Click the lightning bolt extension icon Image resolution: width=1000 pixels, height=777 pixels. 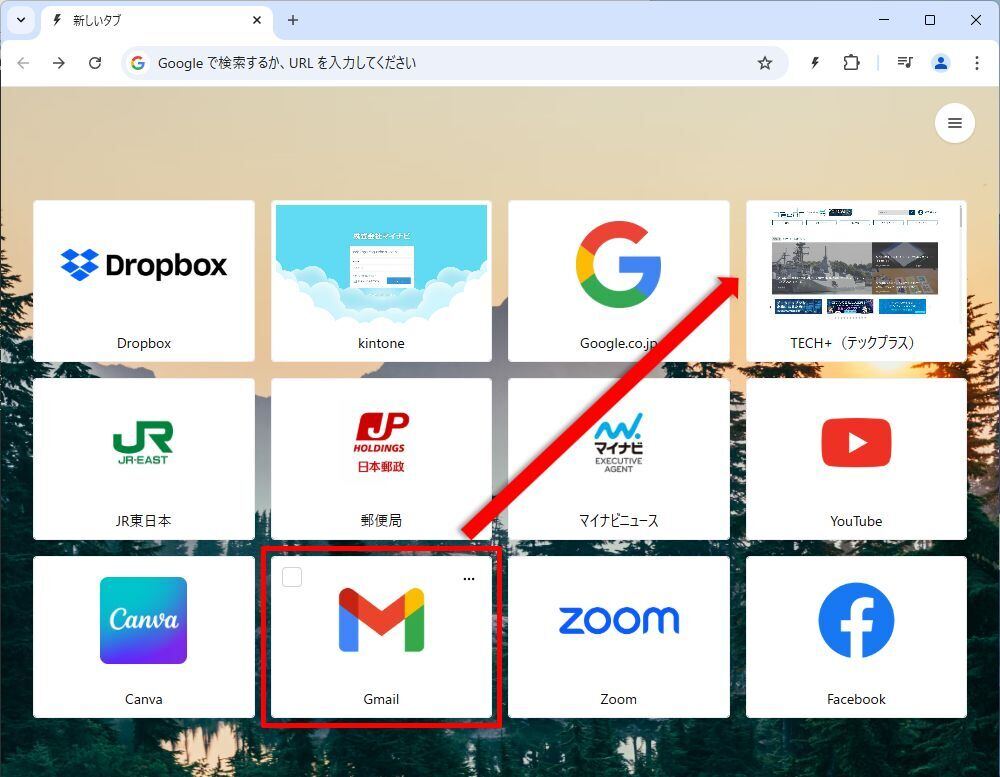814,63
